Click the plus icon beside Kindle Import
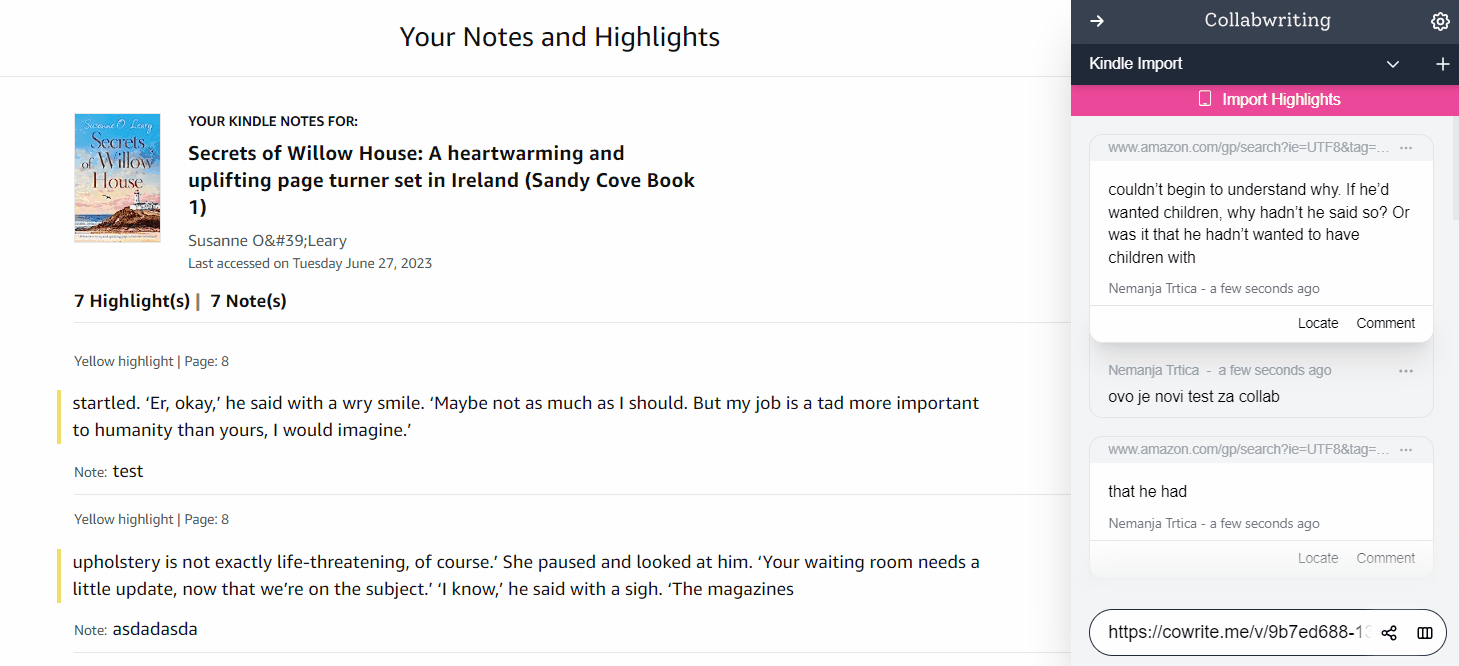Screen dimensions: 1459x666 click(x=1442, y=64)
